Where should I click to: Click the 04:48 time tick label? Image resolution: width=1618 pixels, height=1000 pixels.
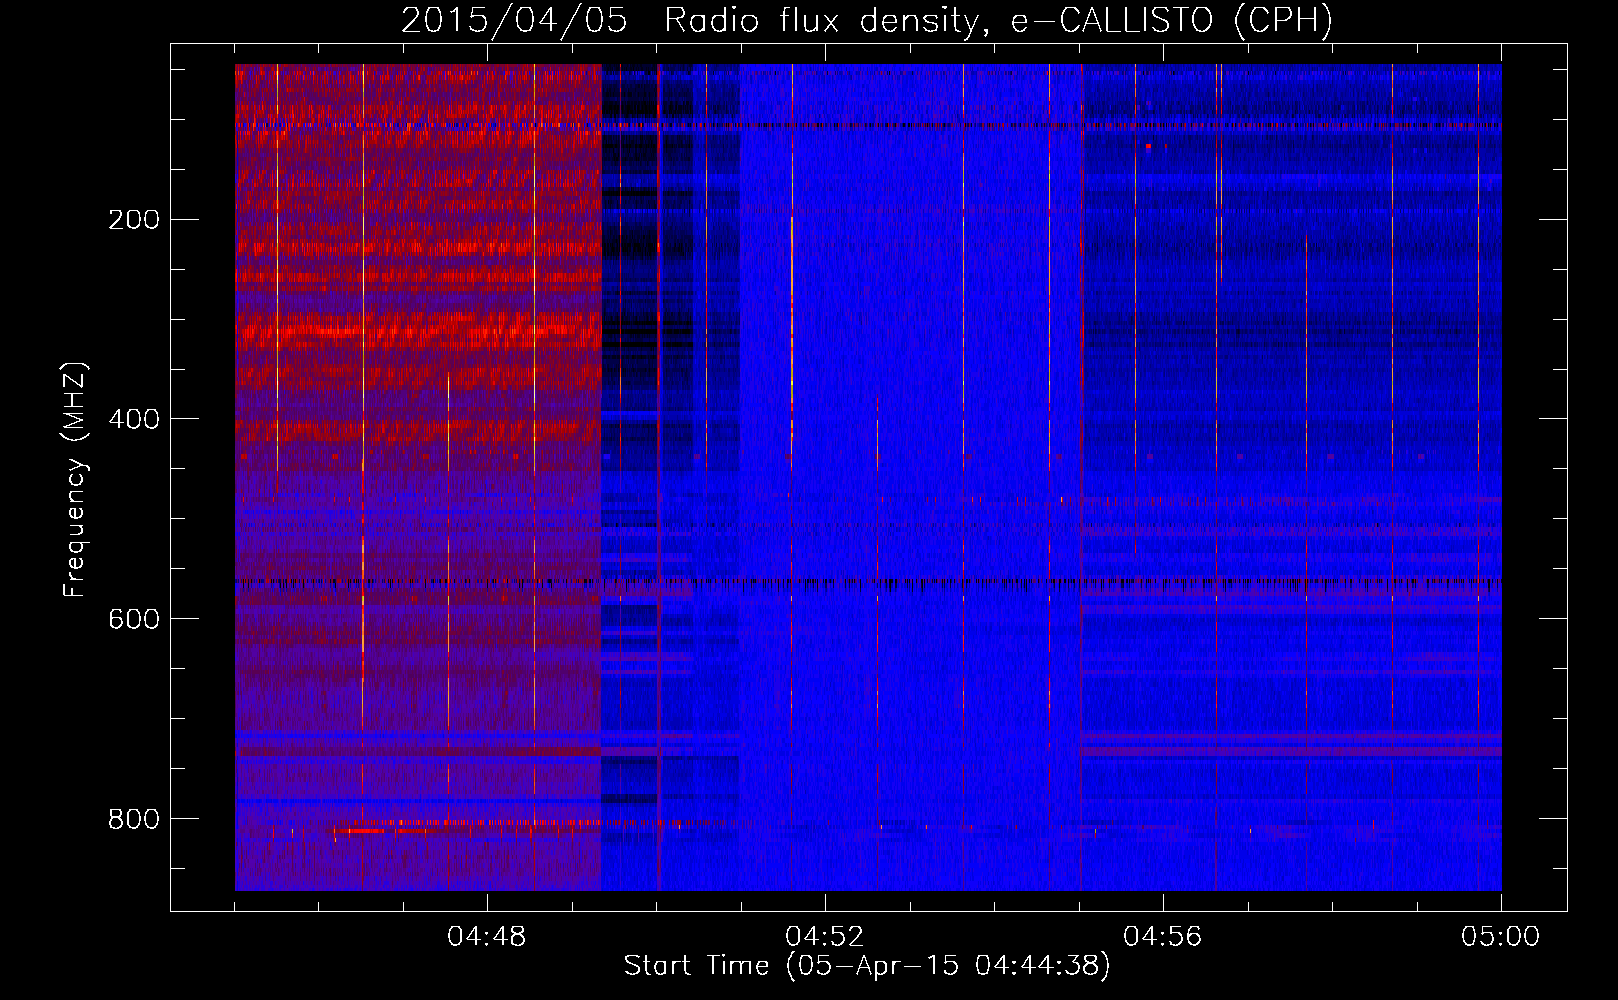click(487, 937)
